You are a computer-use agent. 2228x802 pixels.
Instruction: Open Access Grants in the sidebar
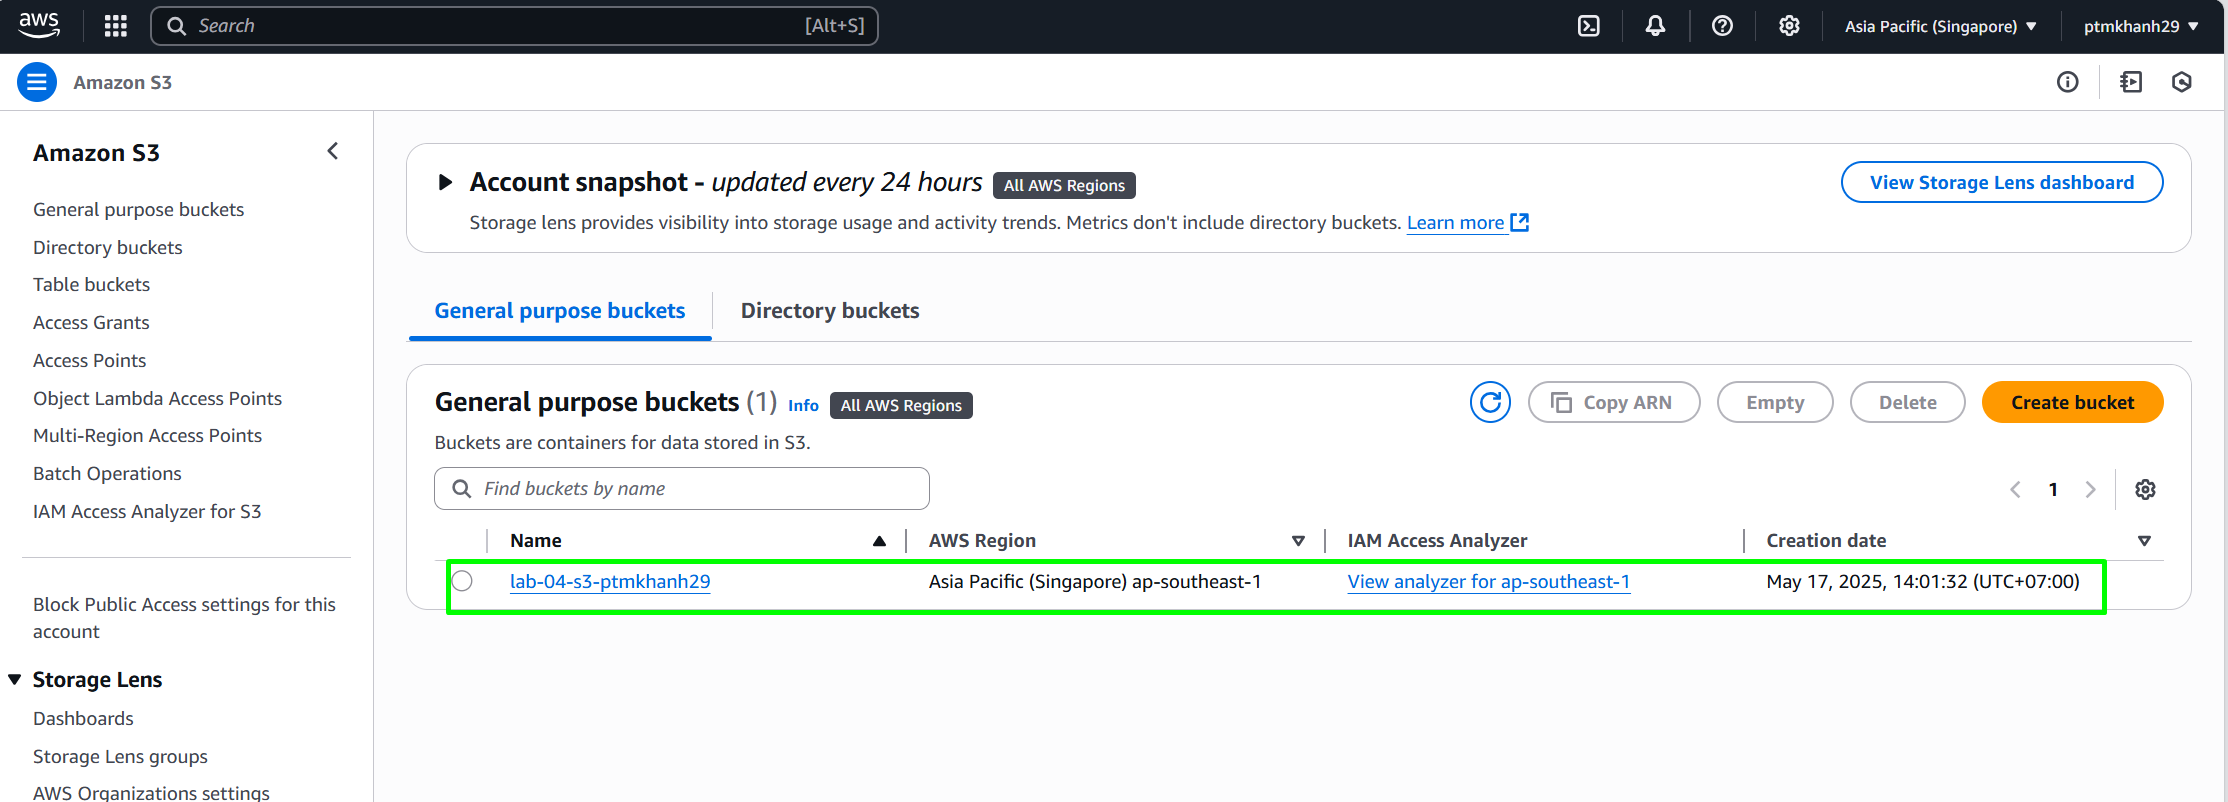(x=91, y=322)
